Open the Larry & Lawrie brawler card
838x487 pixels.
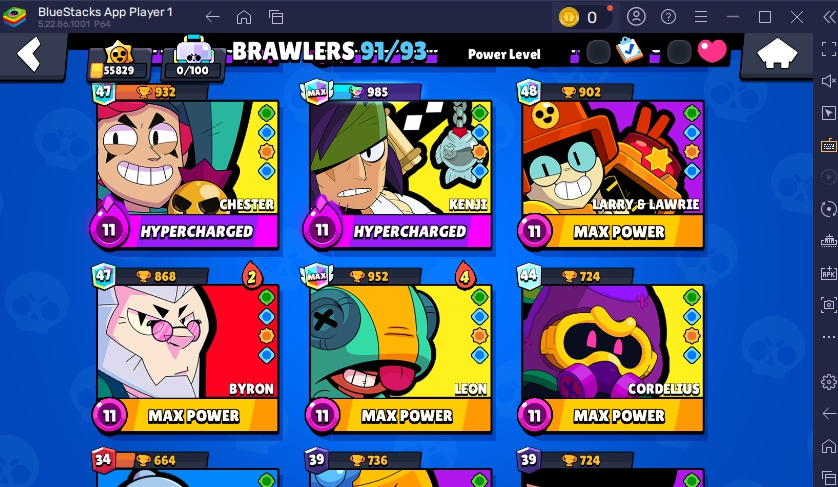click(610, 167)
